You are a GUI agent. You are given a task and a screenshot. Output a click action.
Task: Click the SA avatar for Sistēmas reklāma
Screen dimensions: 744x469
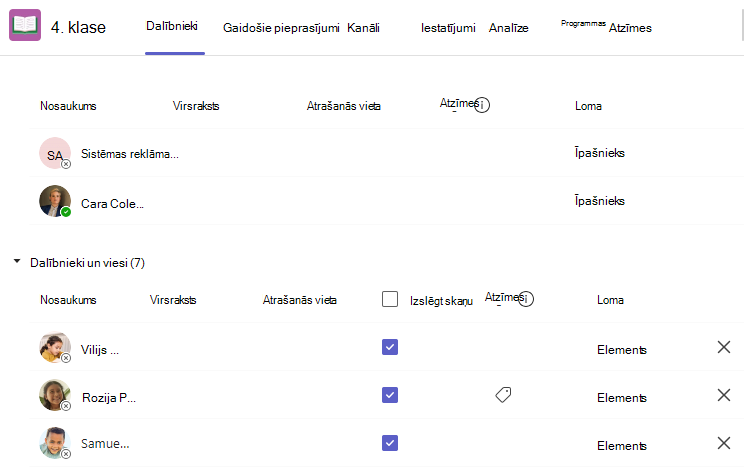pos(55,153)
